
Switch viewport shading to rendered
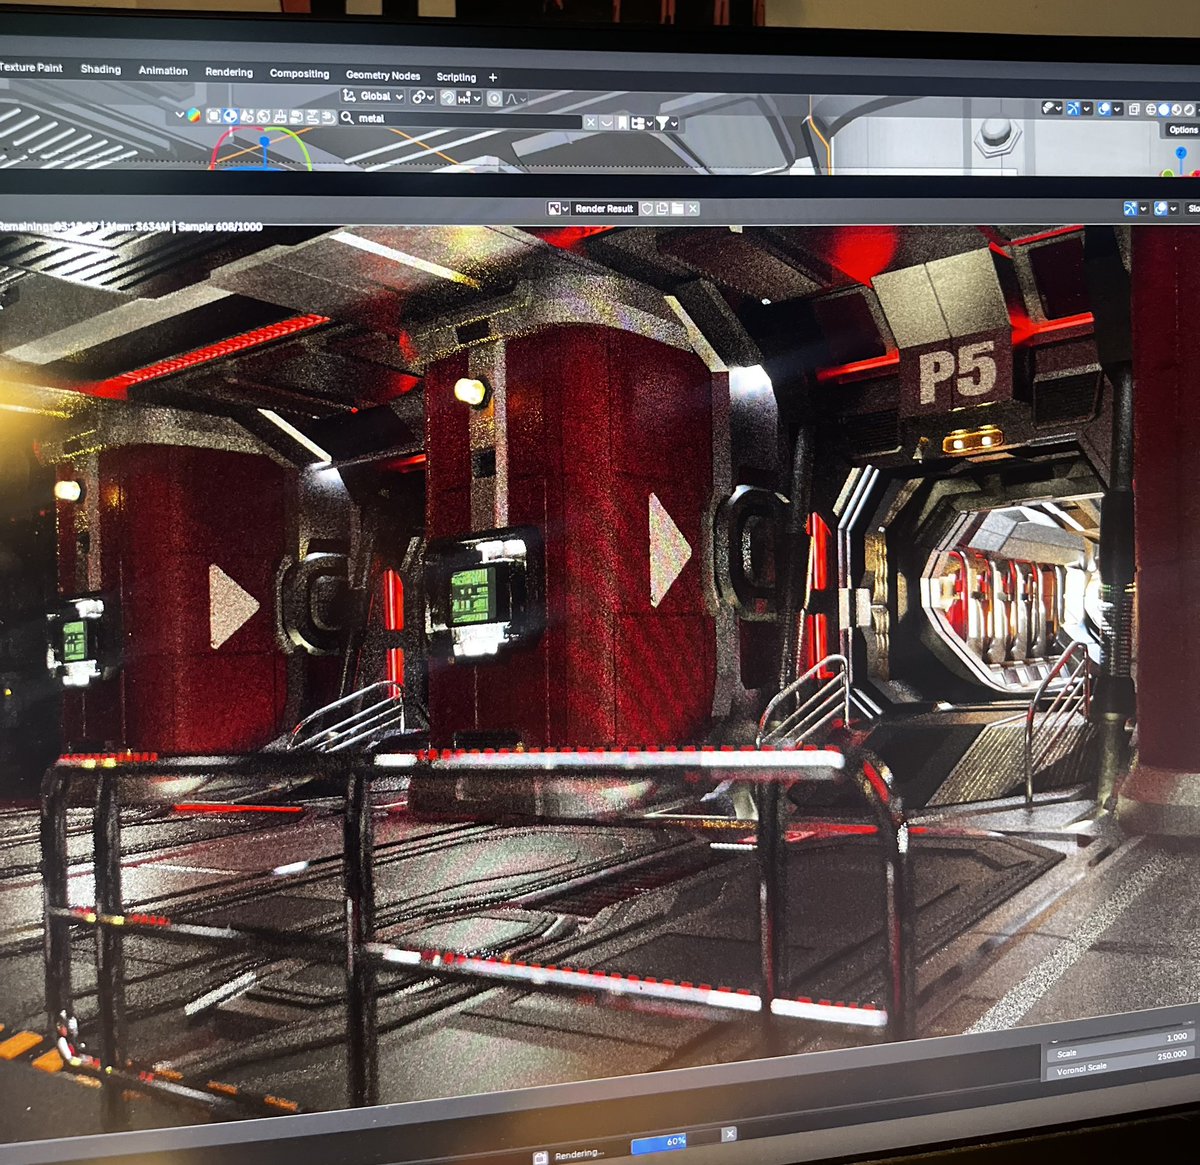(x=1189, y=110)
